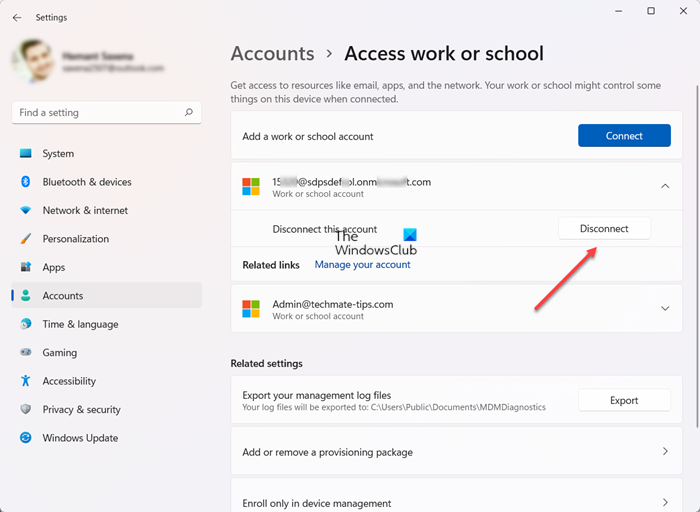
Task: Click the back arrow in Settings
Action: pyautogui.click(x=17, y=17)
